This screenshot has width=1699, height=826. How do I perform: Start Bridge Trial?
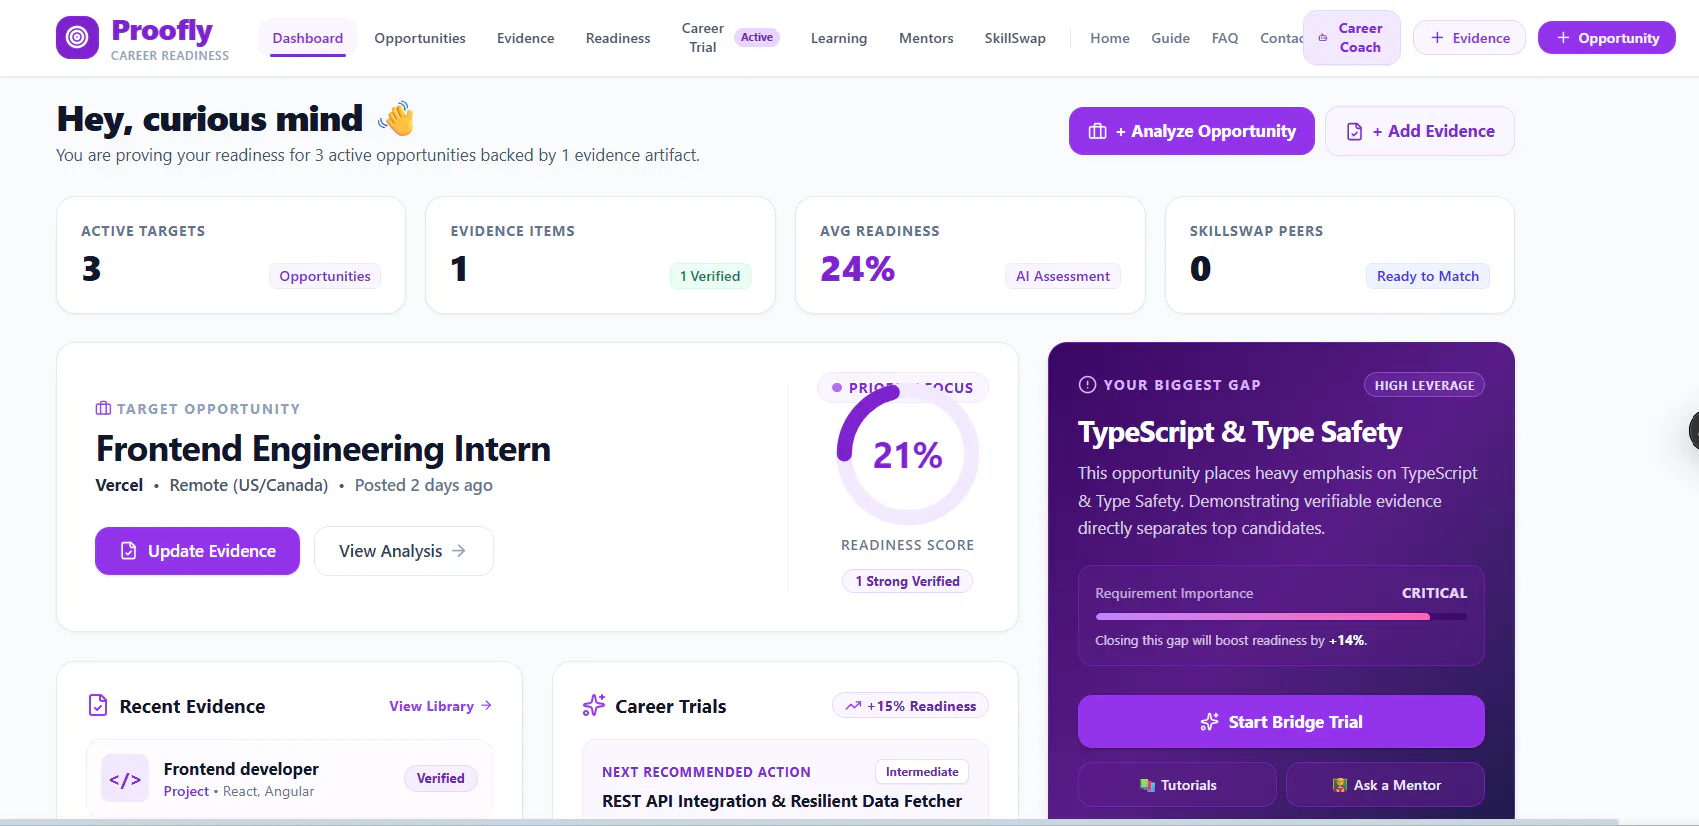(1281, 722)
